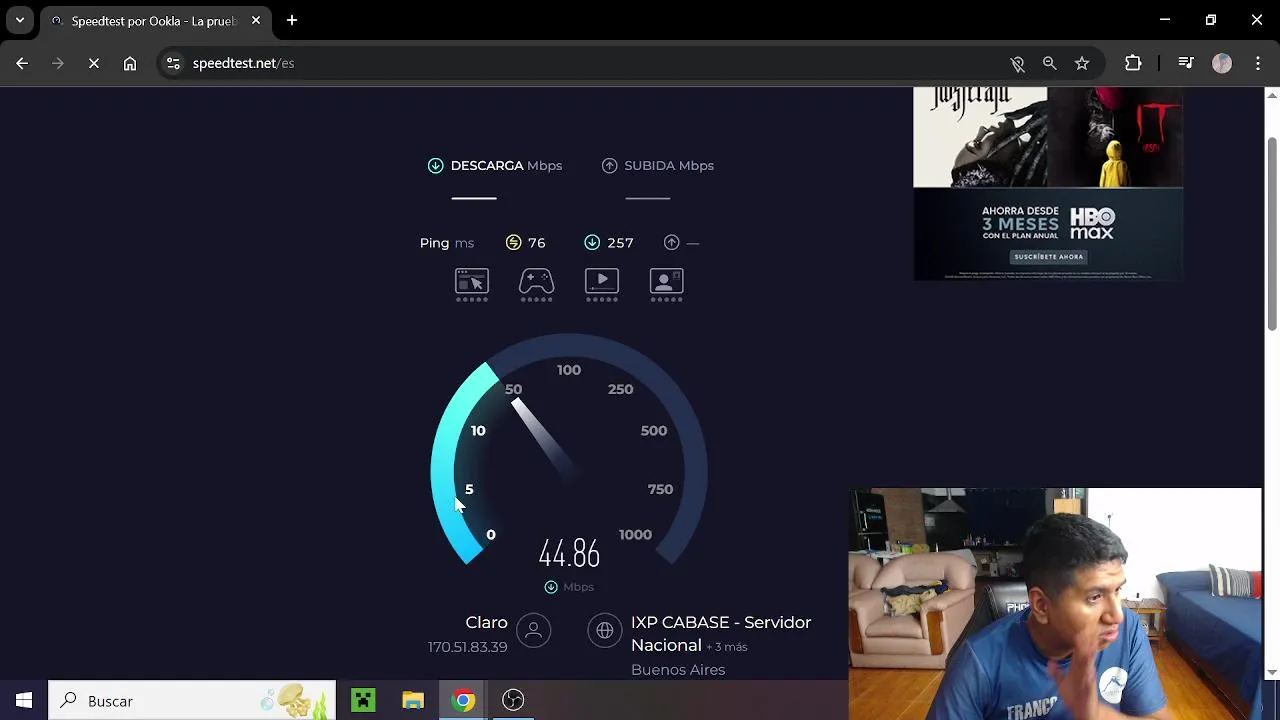The image size is (1280, 720).
Task: Open the media control toolbar icon
Action: (1186, 63)
